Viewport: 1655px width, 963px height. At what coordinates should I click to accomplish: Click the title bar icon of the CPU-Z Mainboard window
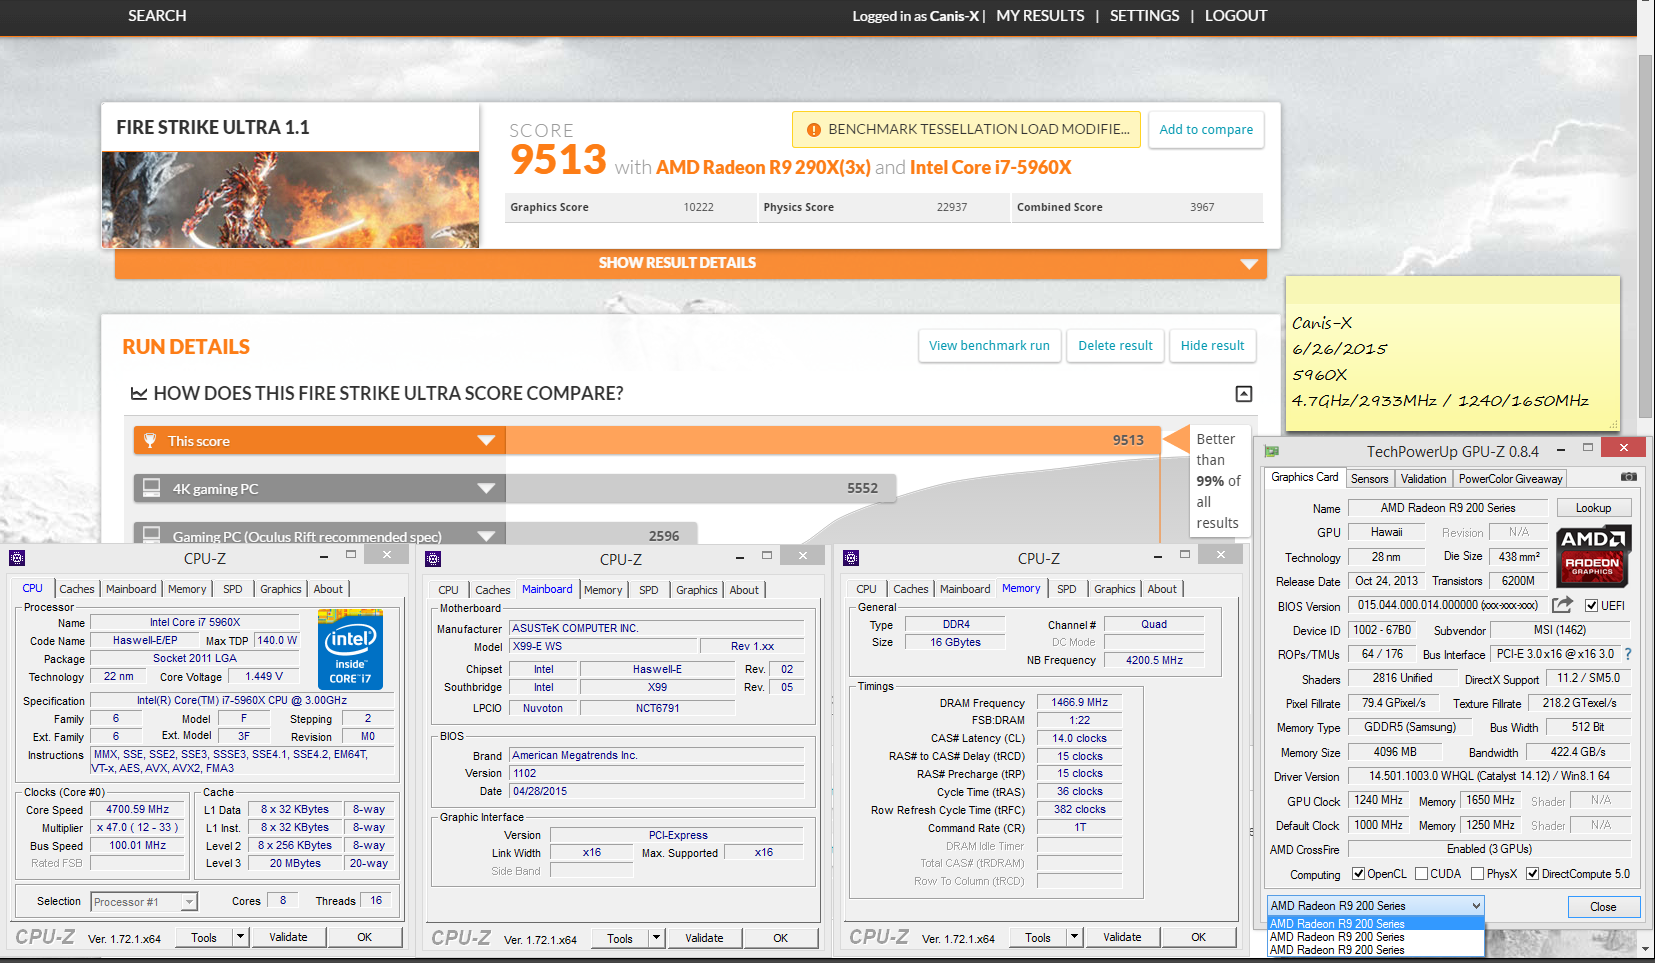click(433, 559)
